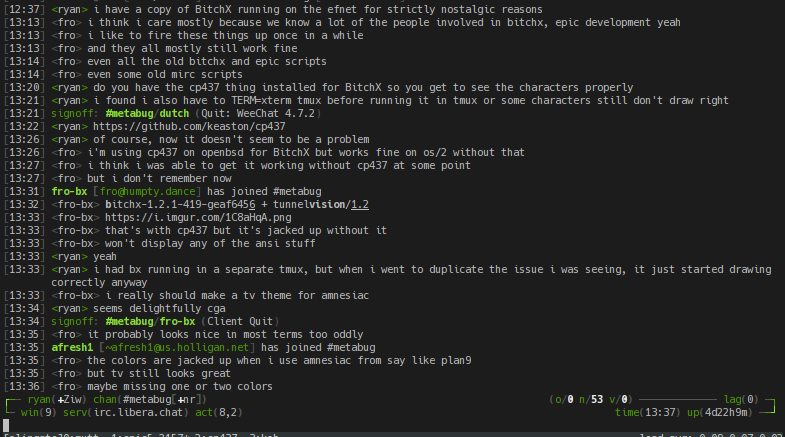Click the 12:37 timestamp on first line
The height and width of the screenshot is (437, 785).
[23, 9]
